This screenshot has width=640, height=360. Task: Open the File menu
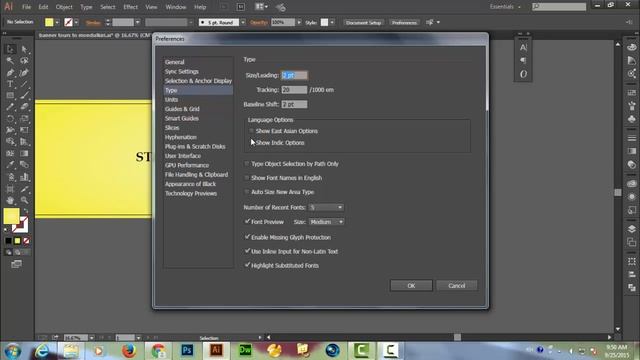point(26,7)
